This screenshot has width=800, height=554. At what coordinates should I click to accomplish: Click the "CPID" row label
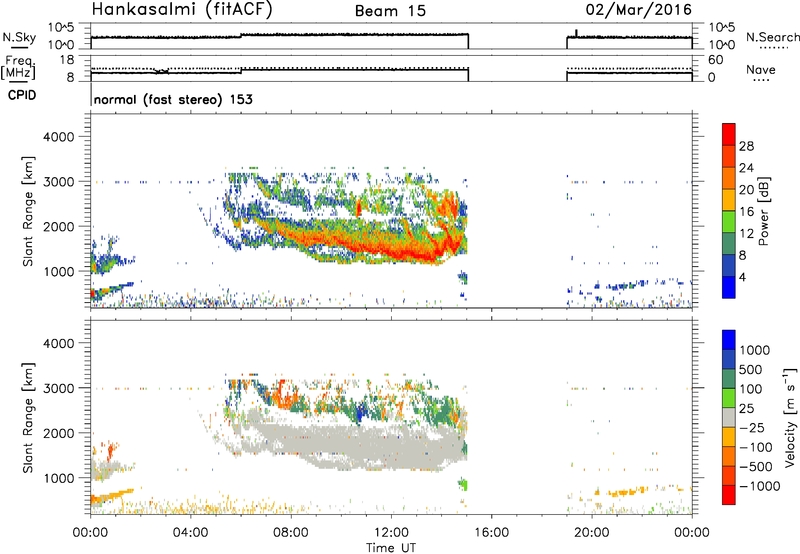[21, 95]
